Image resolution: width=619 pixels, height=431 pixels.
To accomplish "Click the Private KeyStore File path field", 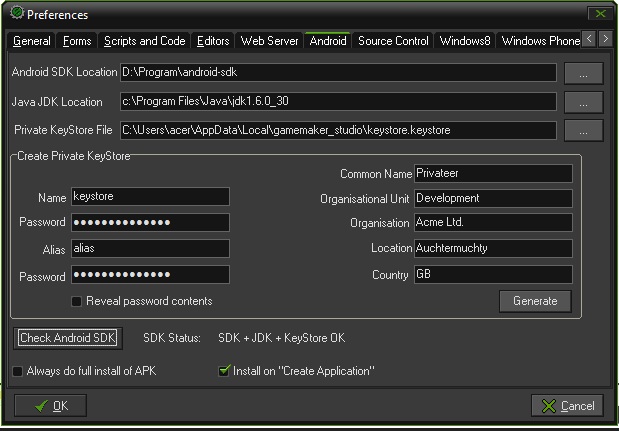I will click(x=338, y=130).
